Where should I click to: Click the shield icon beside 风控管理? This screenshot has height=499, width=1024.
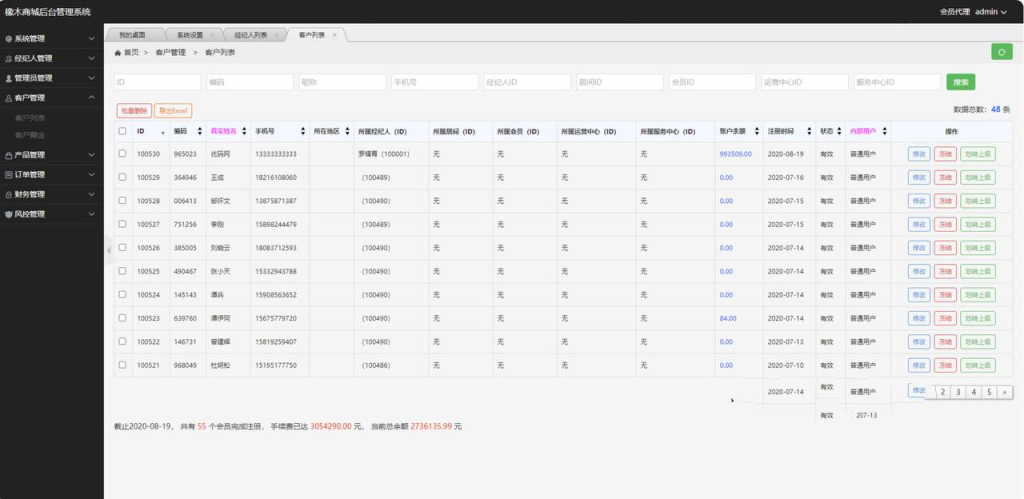click(8, 214)
